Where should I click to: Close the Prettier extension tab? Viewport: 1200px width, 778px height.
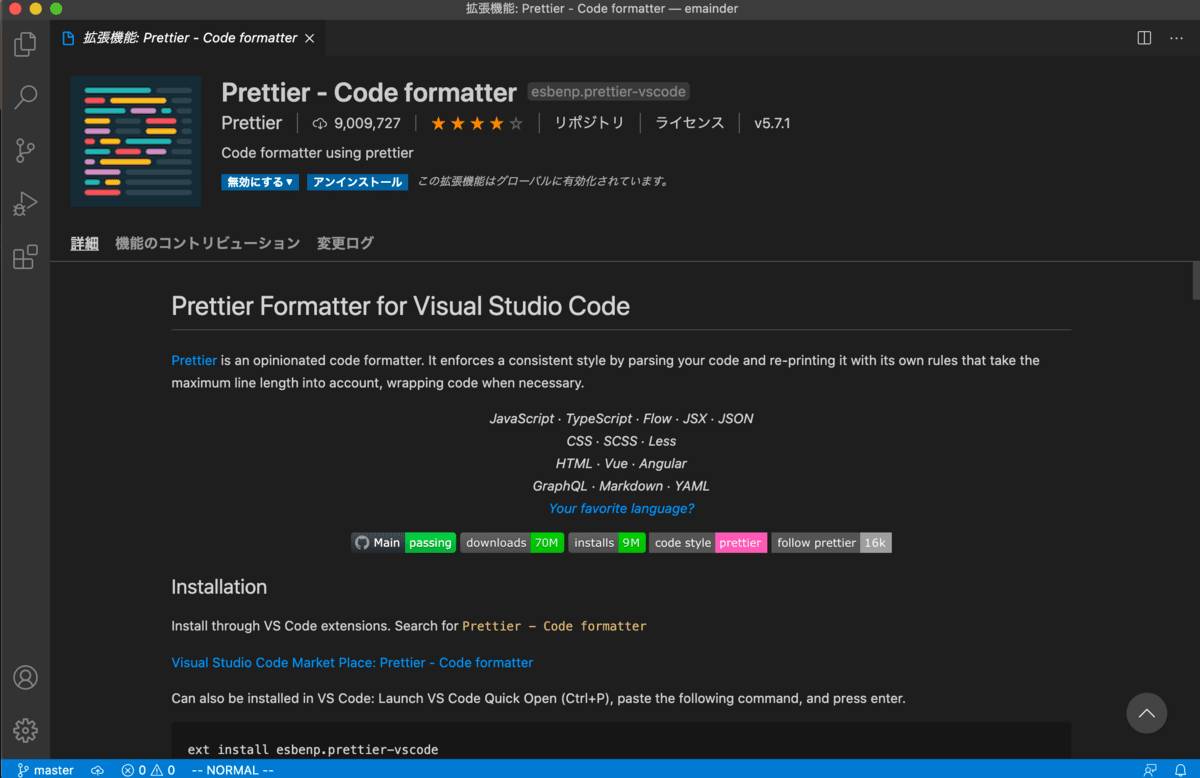[309, 38]
